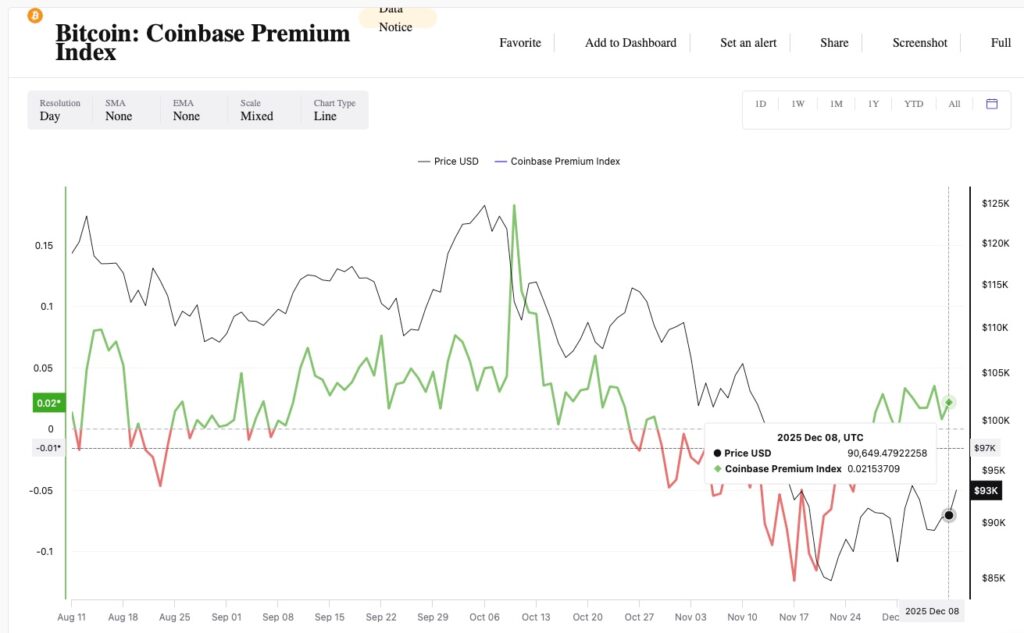Take a chart Screenshot

point(919,43)
